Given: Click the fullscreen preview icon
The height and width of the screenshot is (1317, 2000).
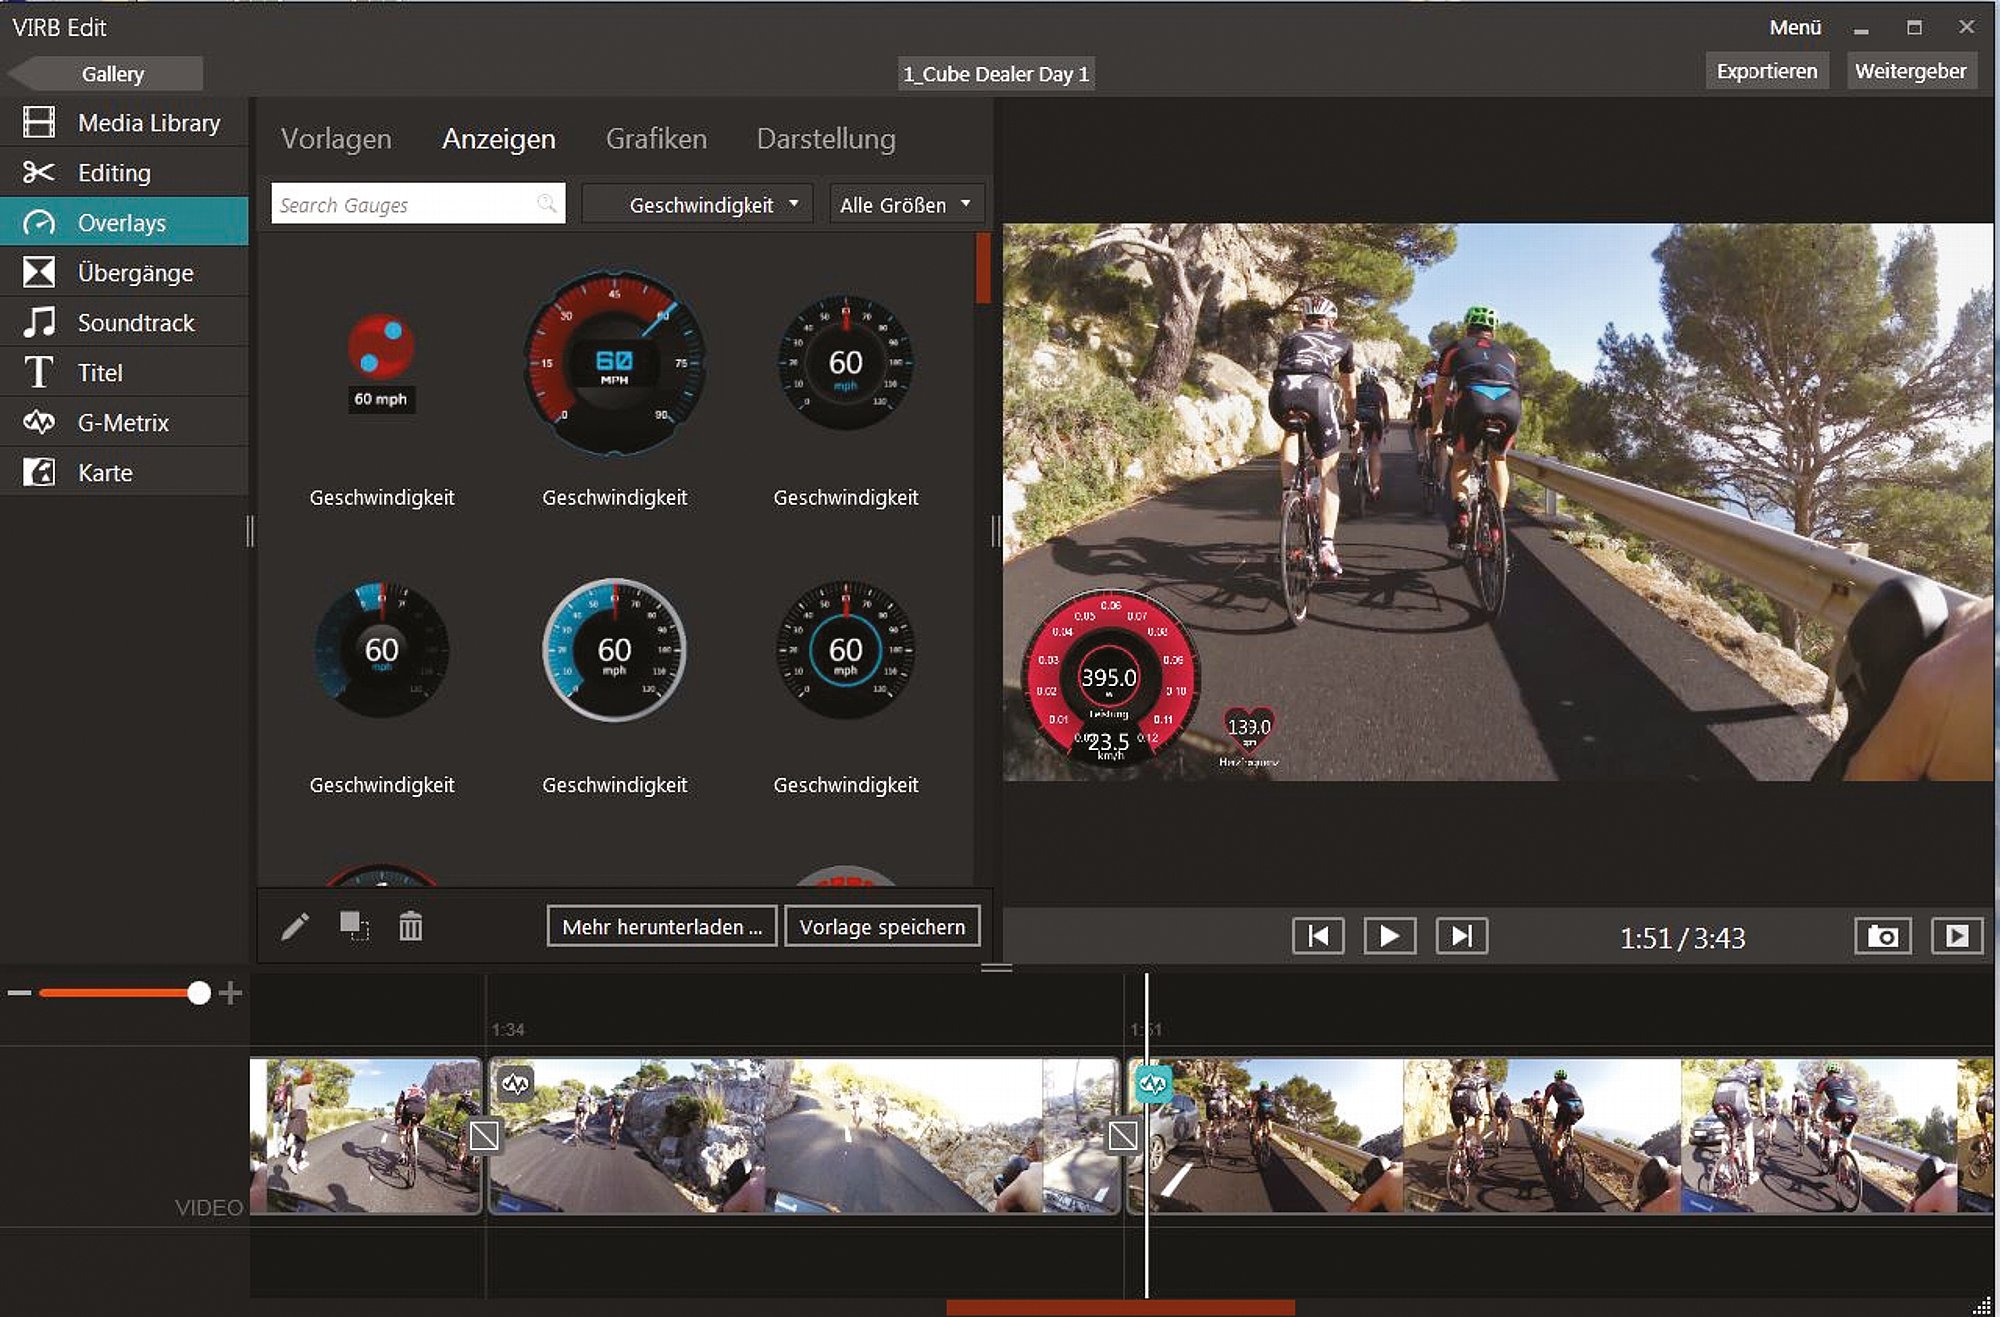Looking at the screenshot, I should point(1956,936).
